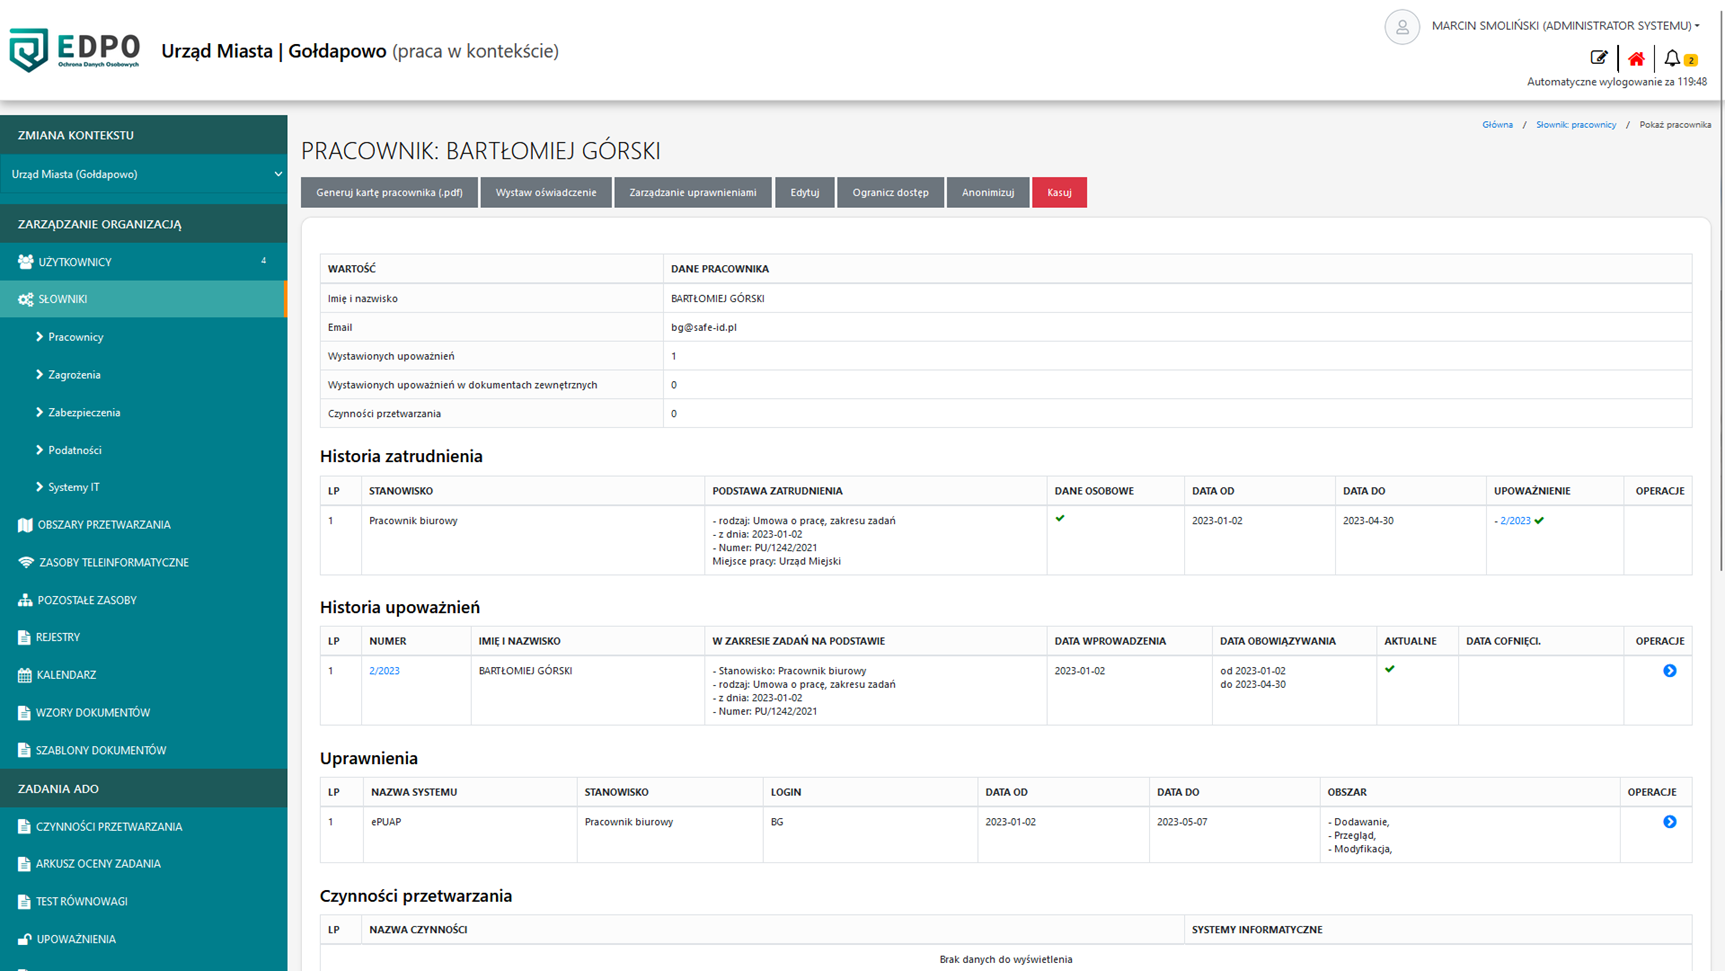Click Użytkownicy count badge 4
Image resolution: width=1725 pixels, height=971 pixels.
click(x=264, y=261)
